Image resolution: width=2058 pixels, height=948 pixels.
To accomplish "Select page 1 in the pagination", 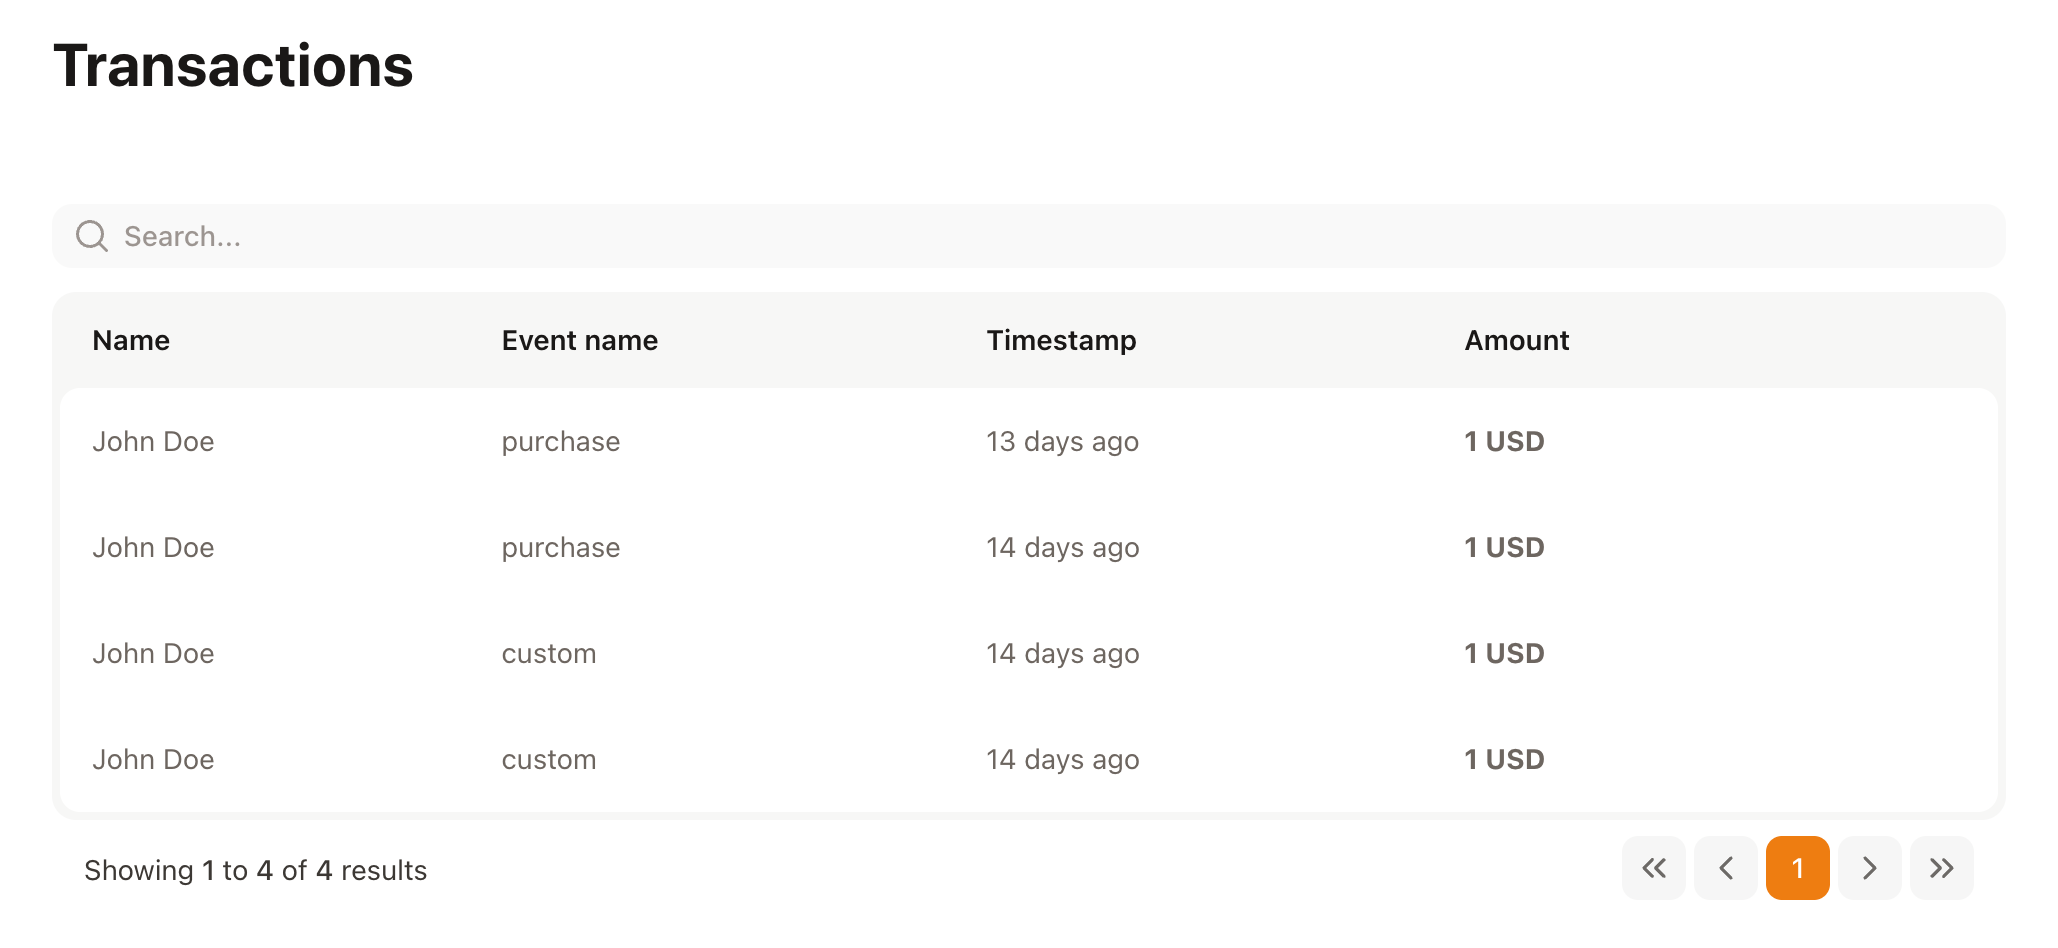I will point(1797,868).
